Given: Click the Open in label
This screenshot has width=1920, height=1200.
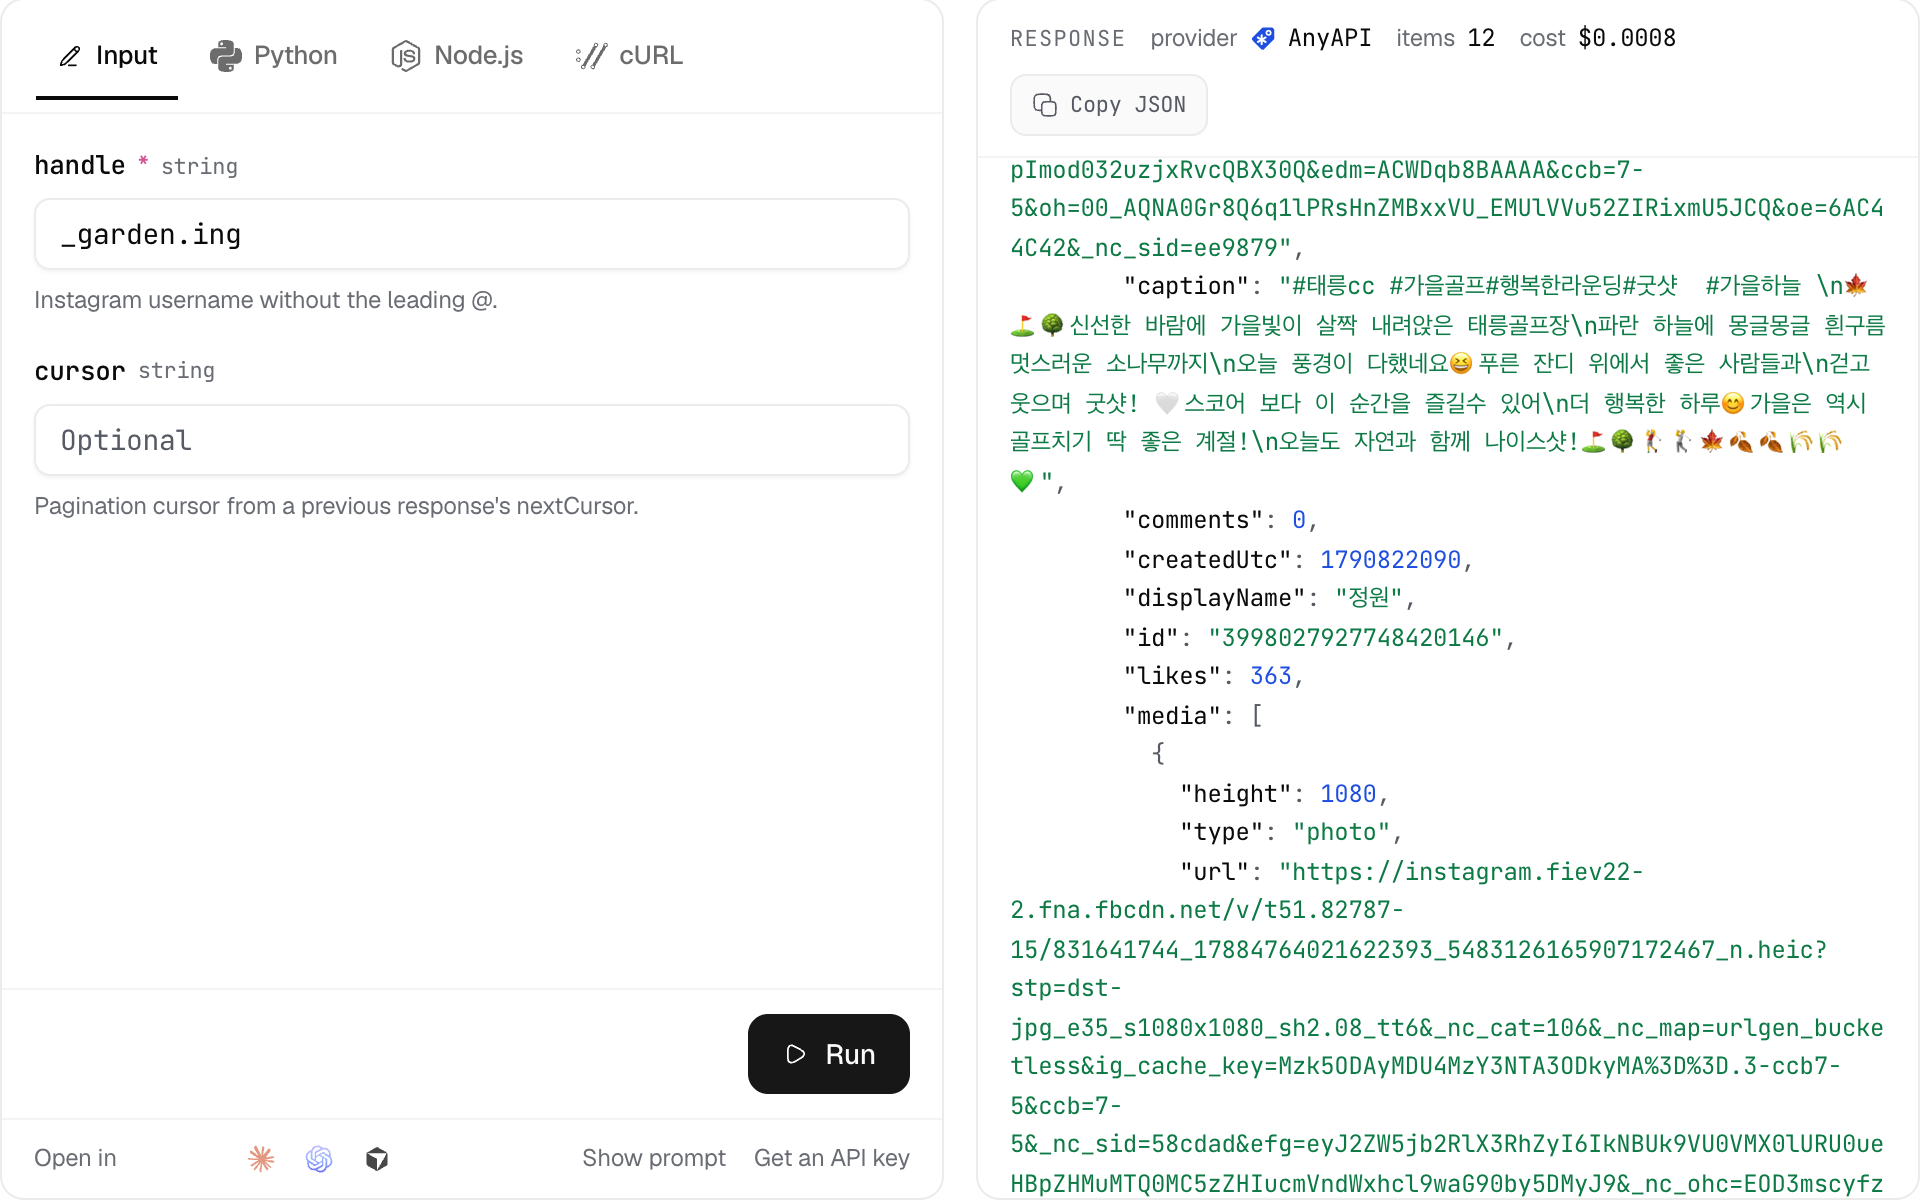Looking at the screenshot, I should 75,1158.
